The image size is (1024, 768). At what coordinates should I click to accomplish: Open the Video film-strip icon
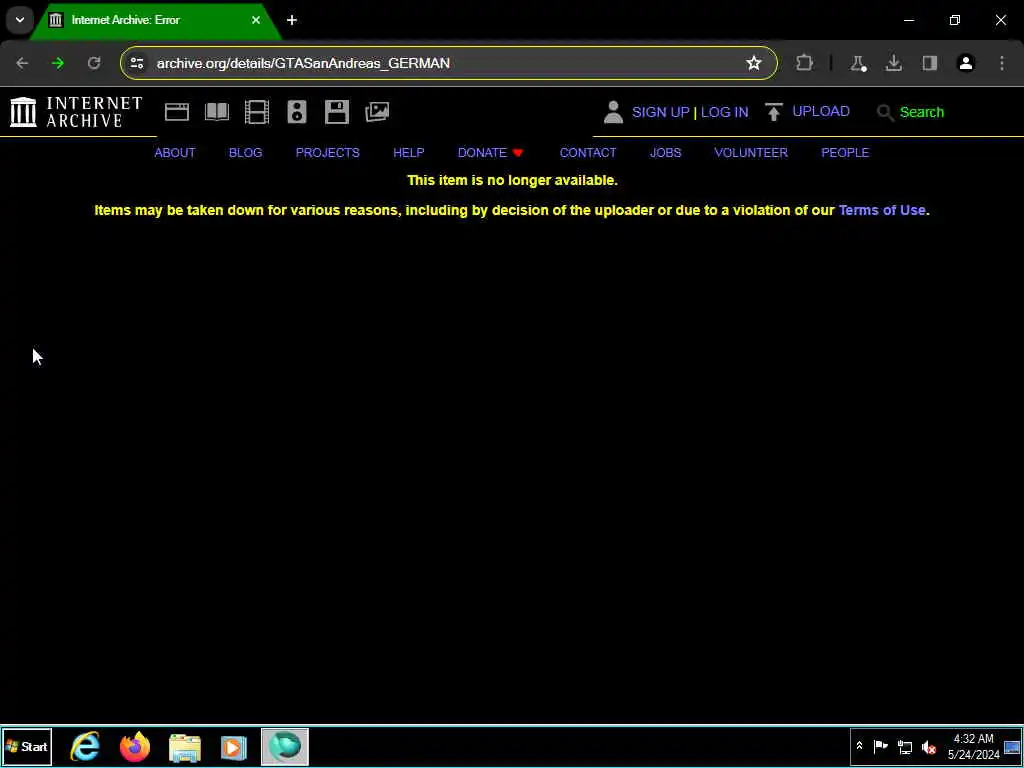[257, 112]
